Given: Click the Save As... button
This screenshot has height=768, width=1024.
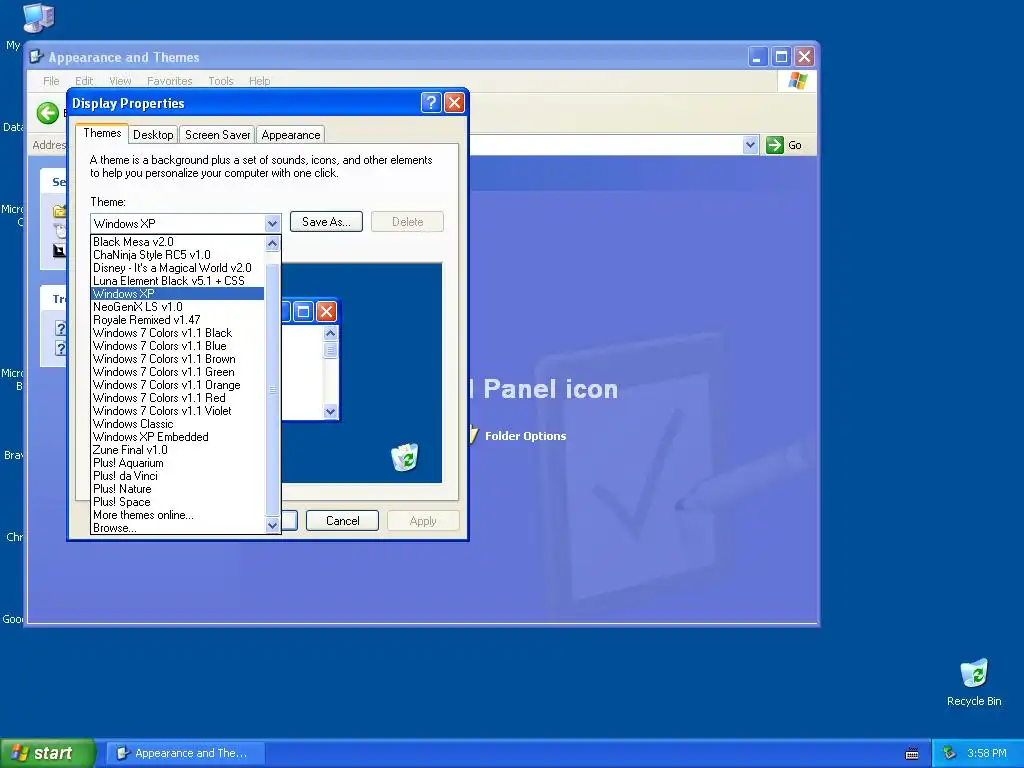Looking at the screenshot, I should [326, 222].
